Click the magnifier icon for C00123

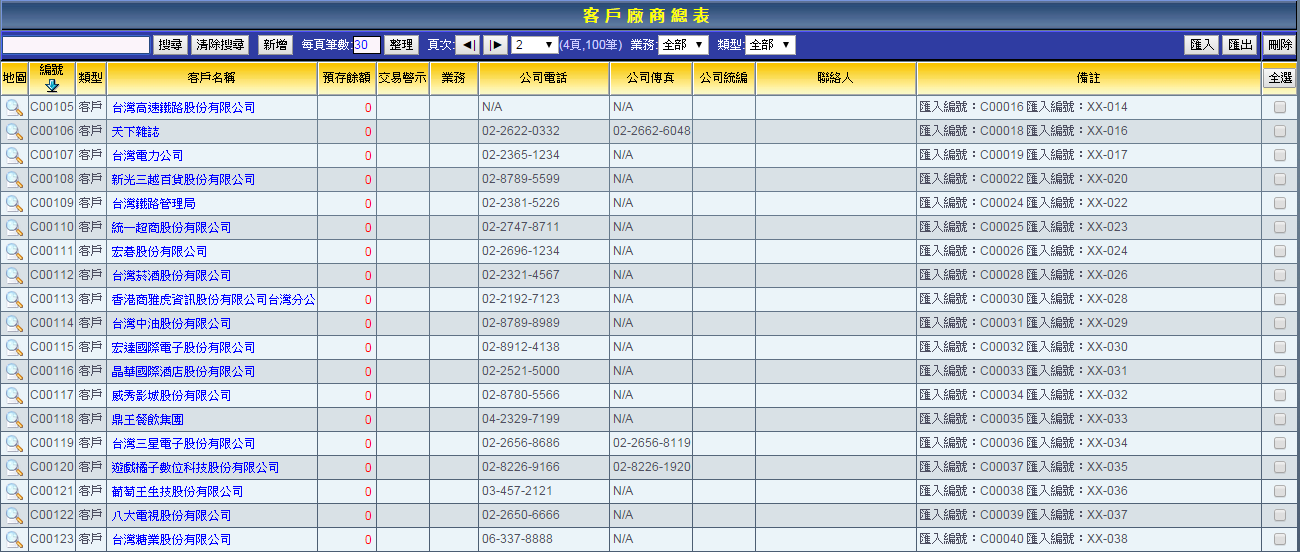point(14,539)
